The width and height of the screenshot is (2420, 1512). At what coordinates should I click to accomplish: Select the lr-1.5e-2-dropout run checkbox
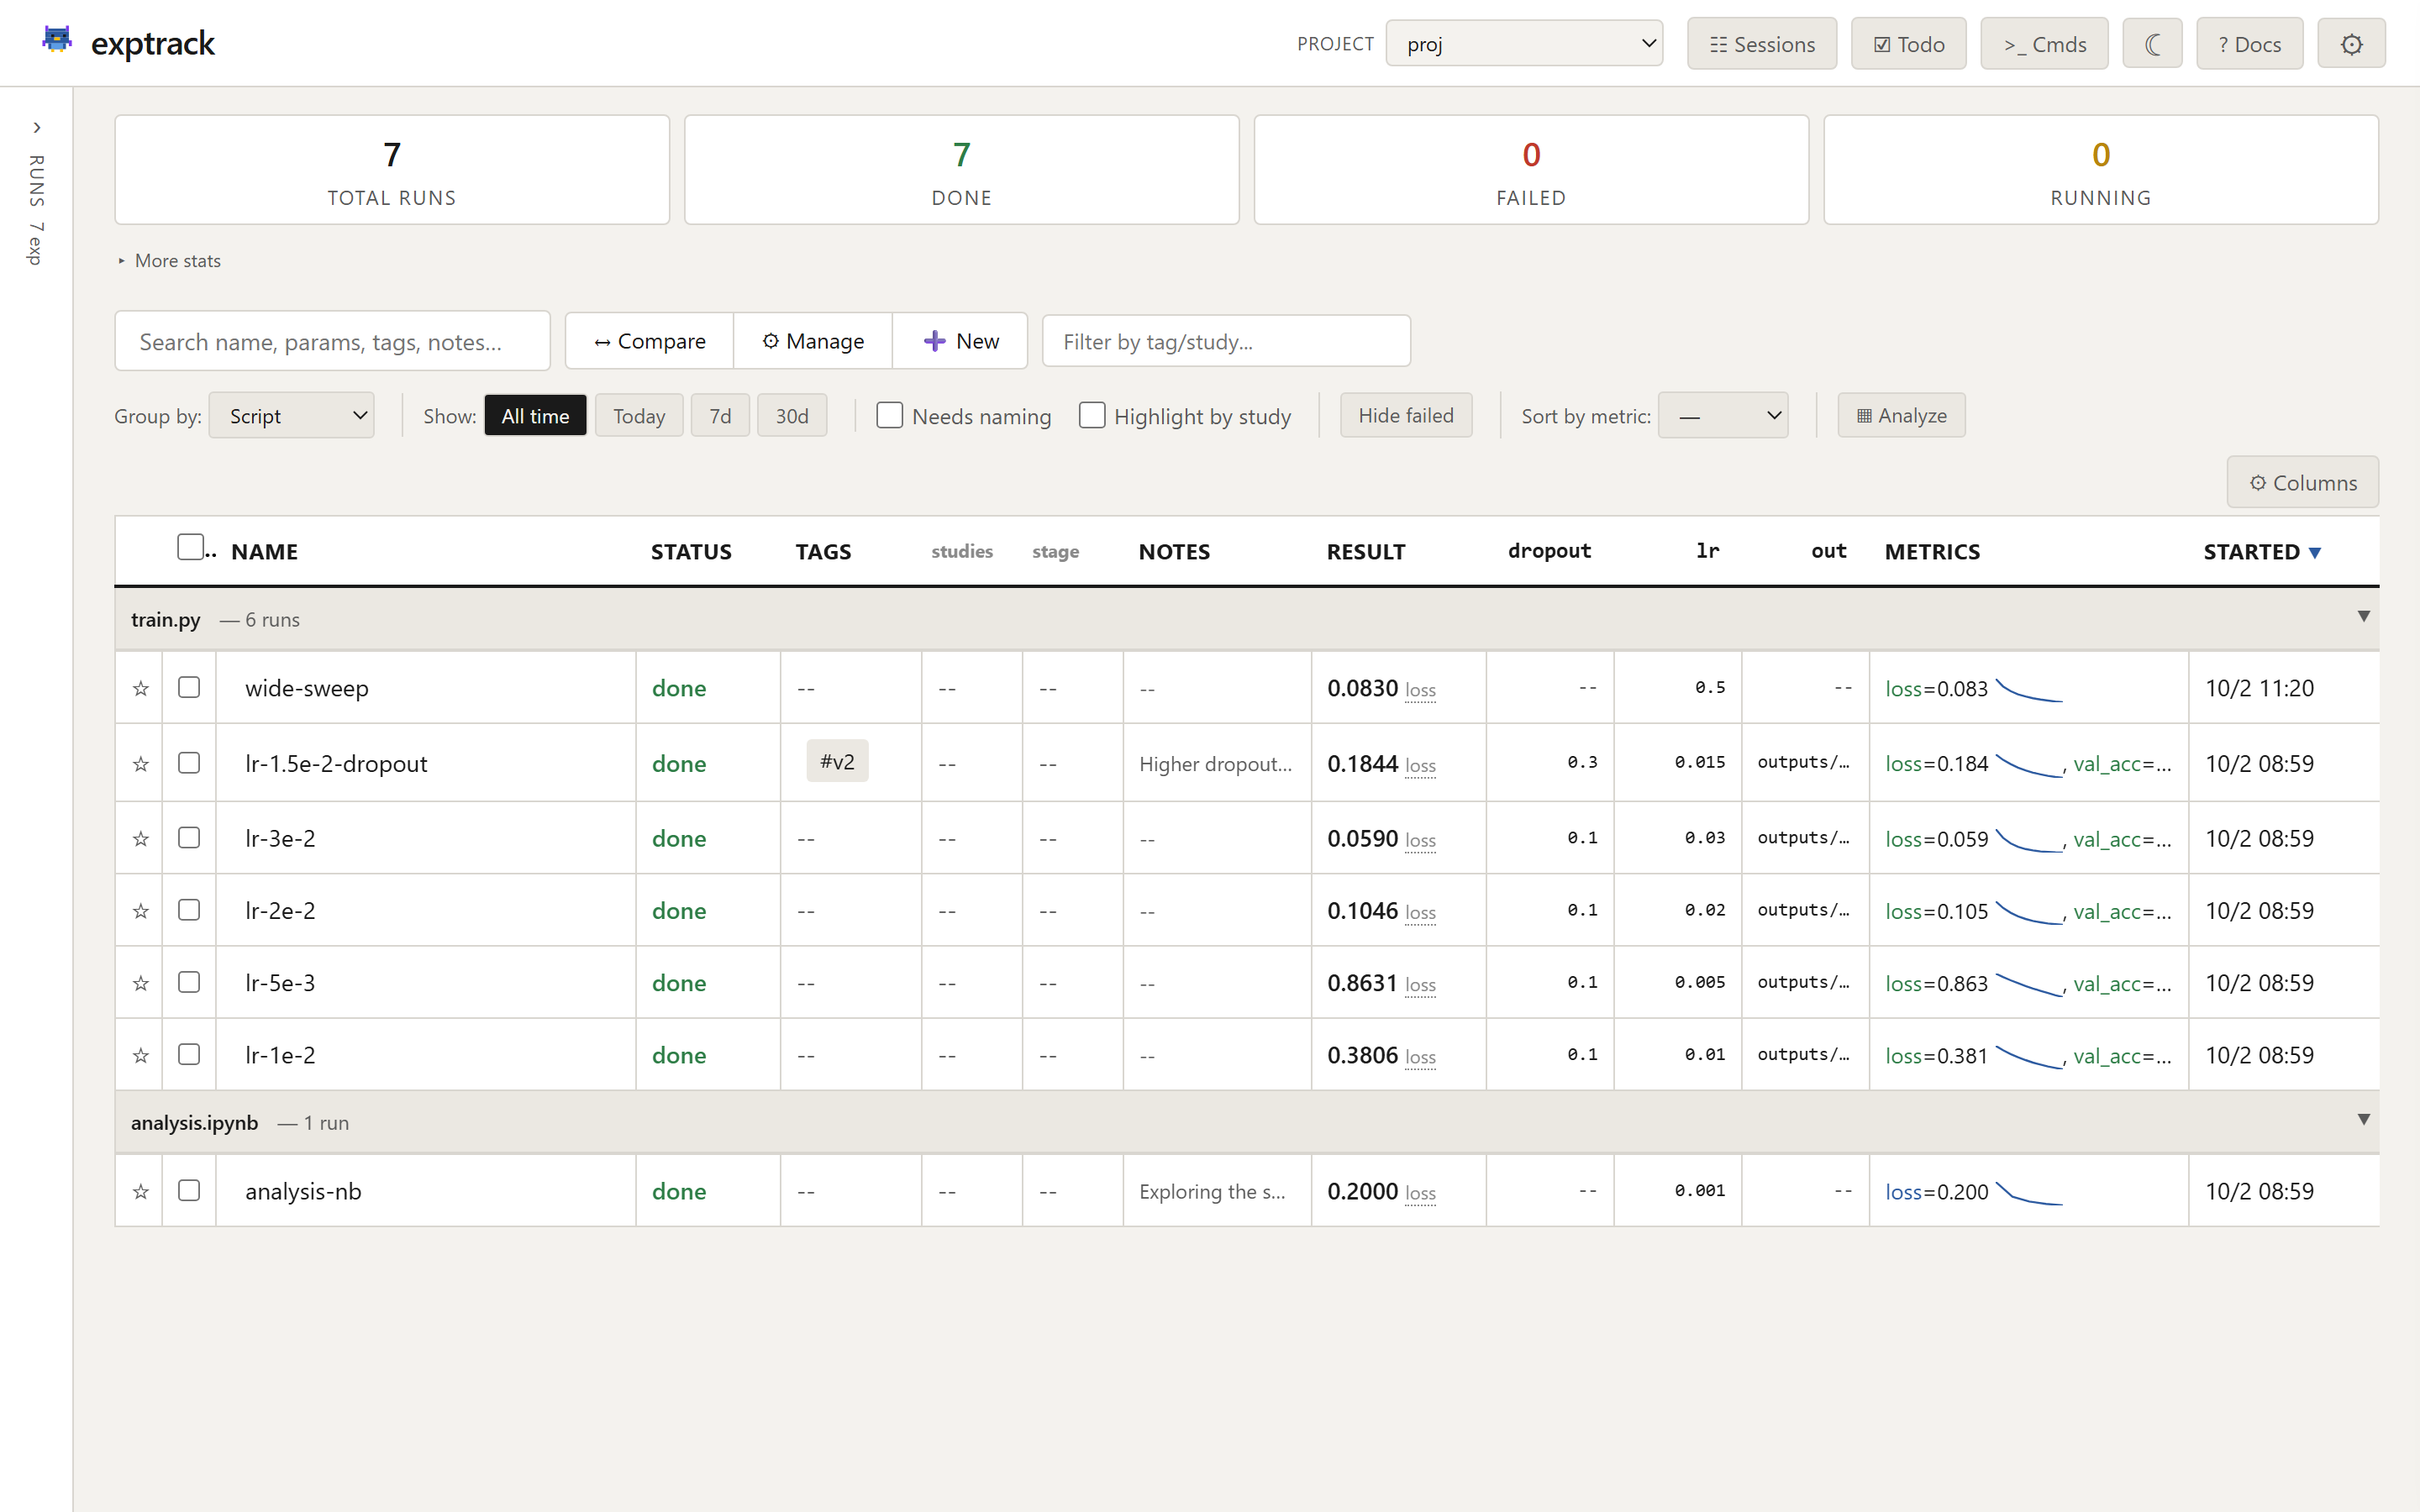(189, 763)
